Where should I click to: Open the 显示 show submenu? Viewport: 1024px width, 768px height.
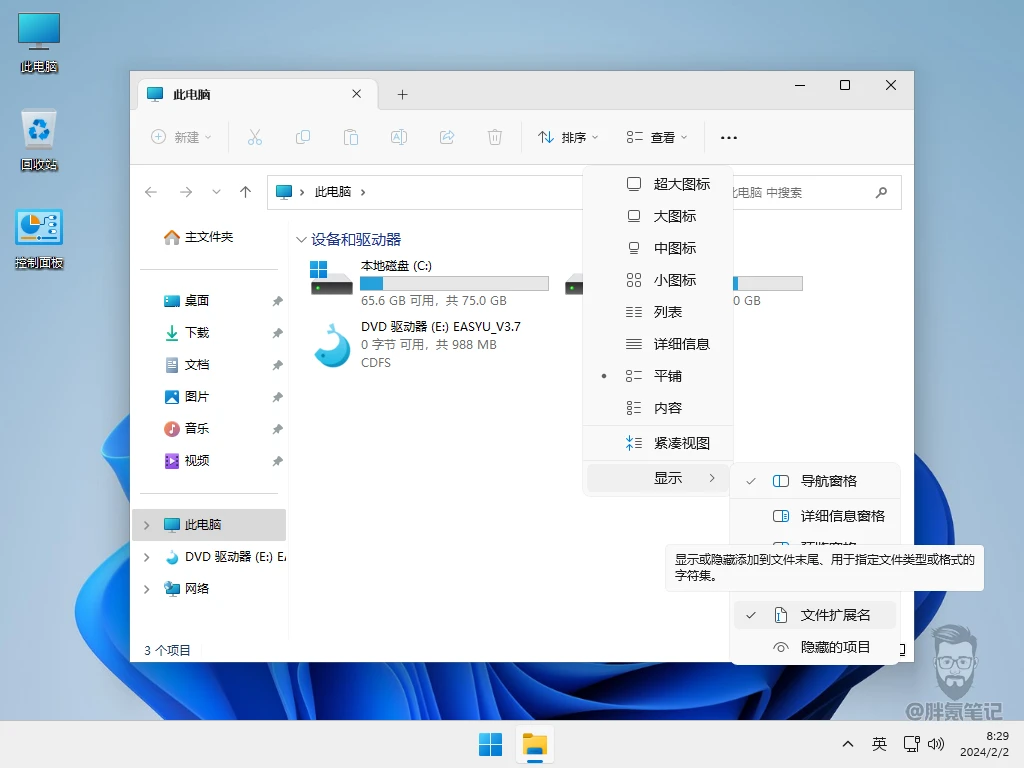tap(658, 478)
